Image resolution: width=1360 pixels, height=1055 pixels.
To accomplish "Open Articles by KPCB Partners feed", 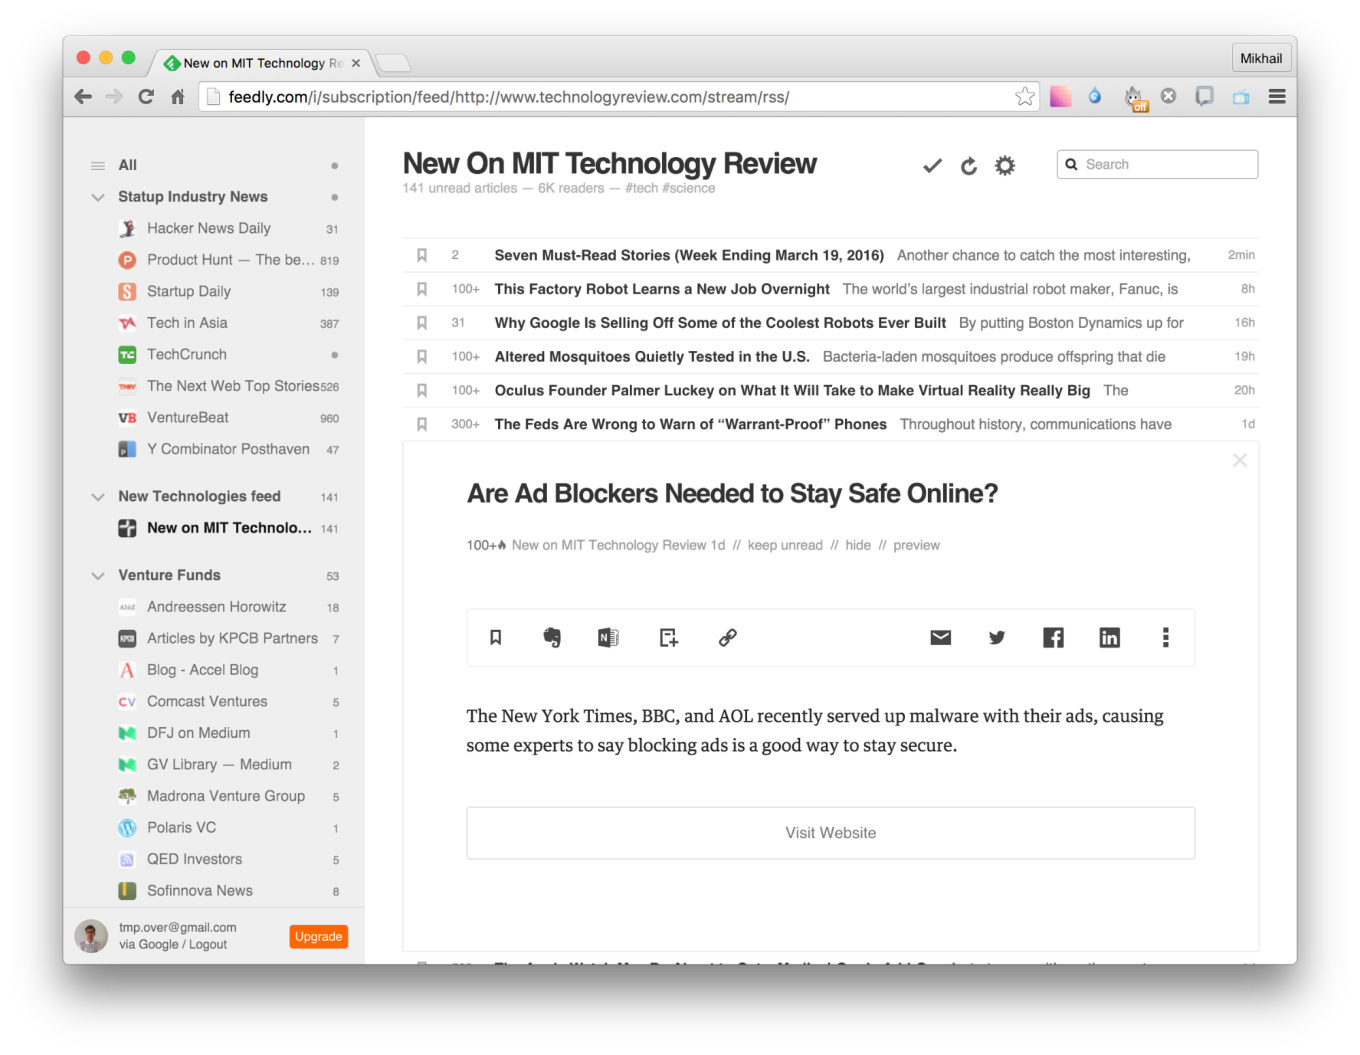I will pos(232,638).
